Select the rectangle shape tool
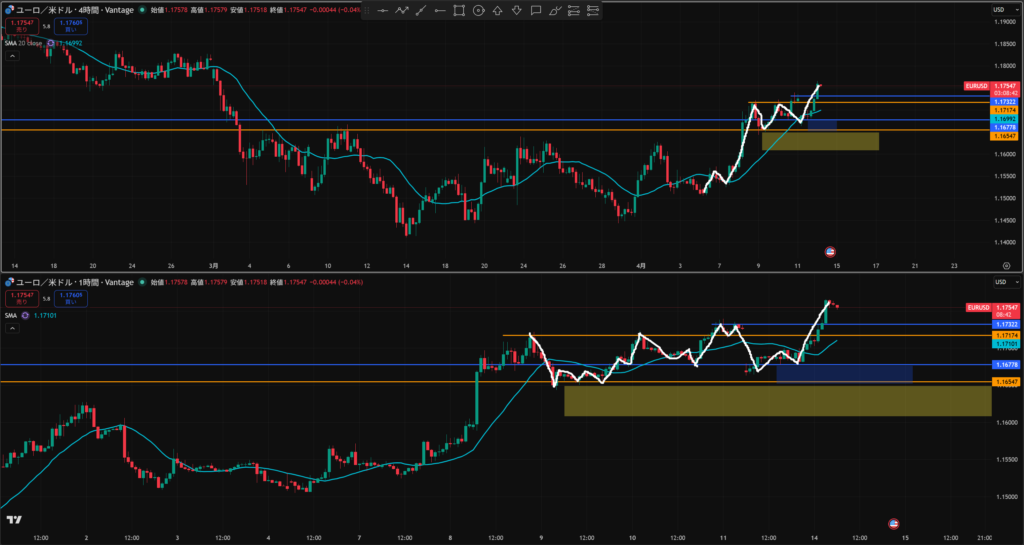The image size is (1024, 545). (459, 10)
